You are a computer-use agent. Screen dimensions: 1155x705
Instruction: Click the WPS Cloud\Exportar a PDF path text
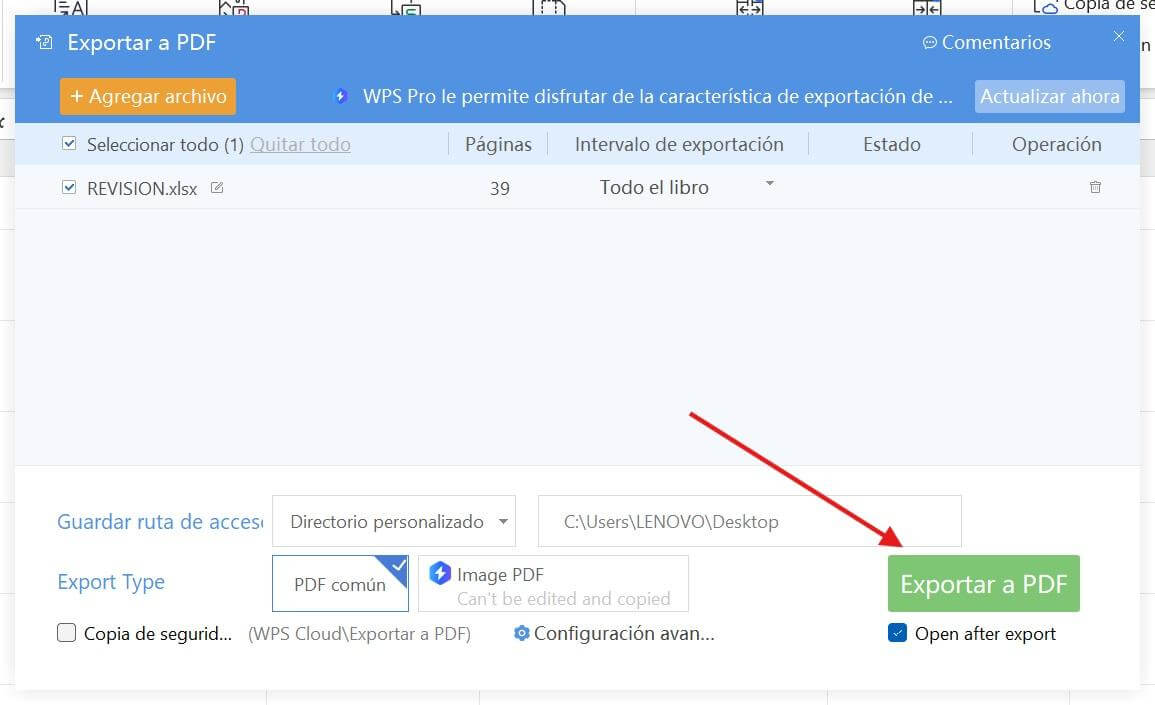359,634
